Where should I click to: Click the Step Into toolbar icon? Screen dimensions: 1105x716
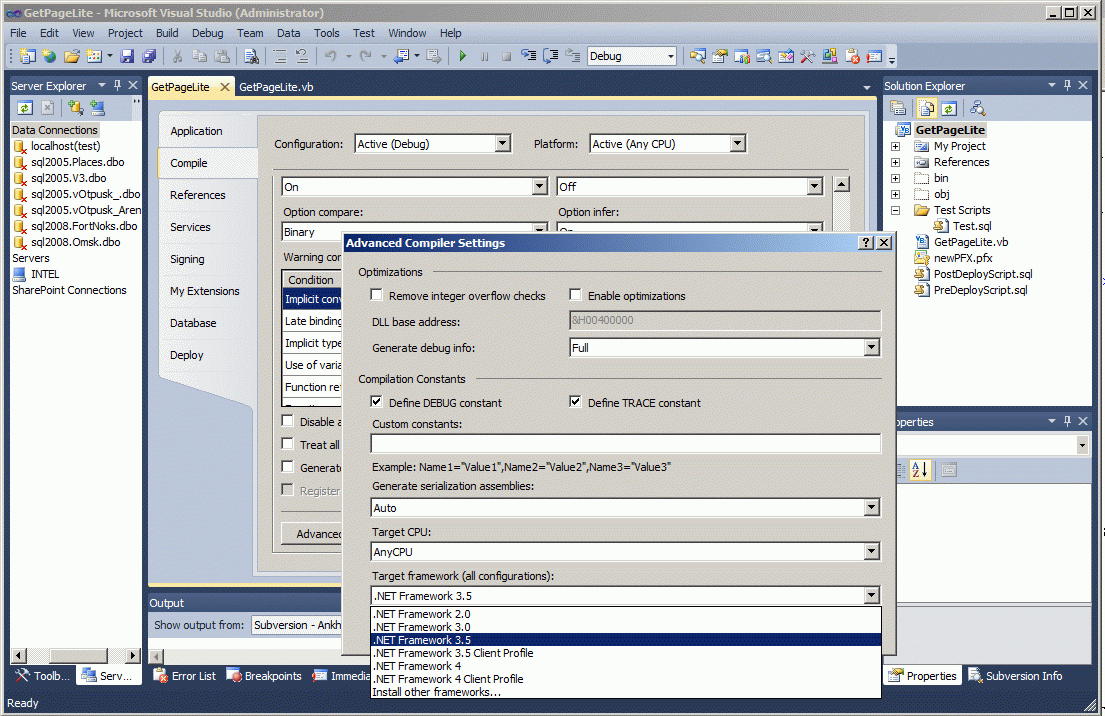(x=528, y=56)
